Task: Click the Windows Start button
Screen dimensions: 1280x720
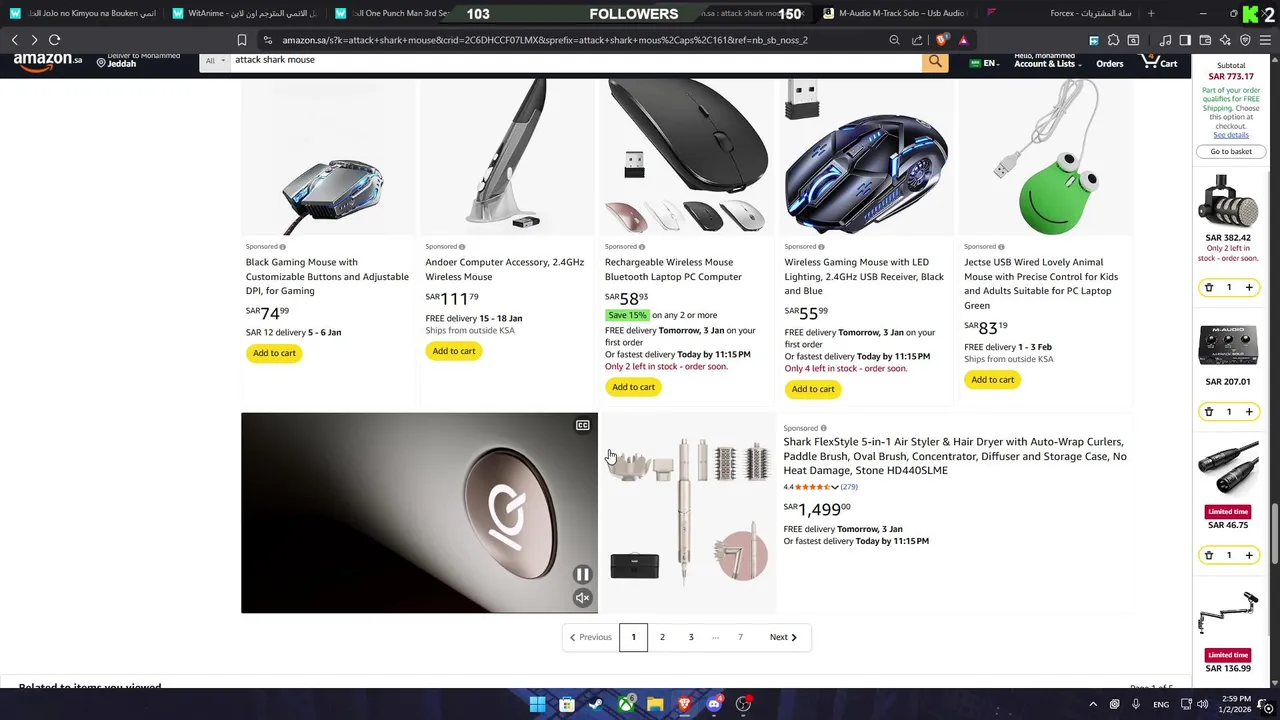Action: click(537, 704)
